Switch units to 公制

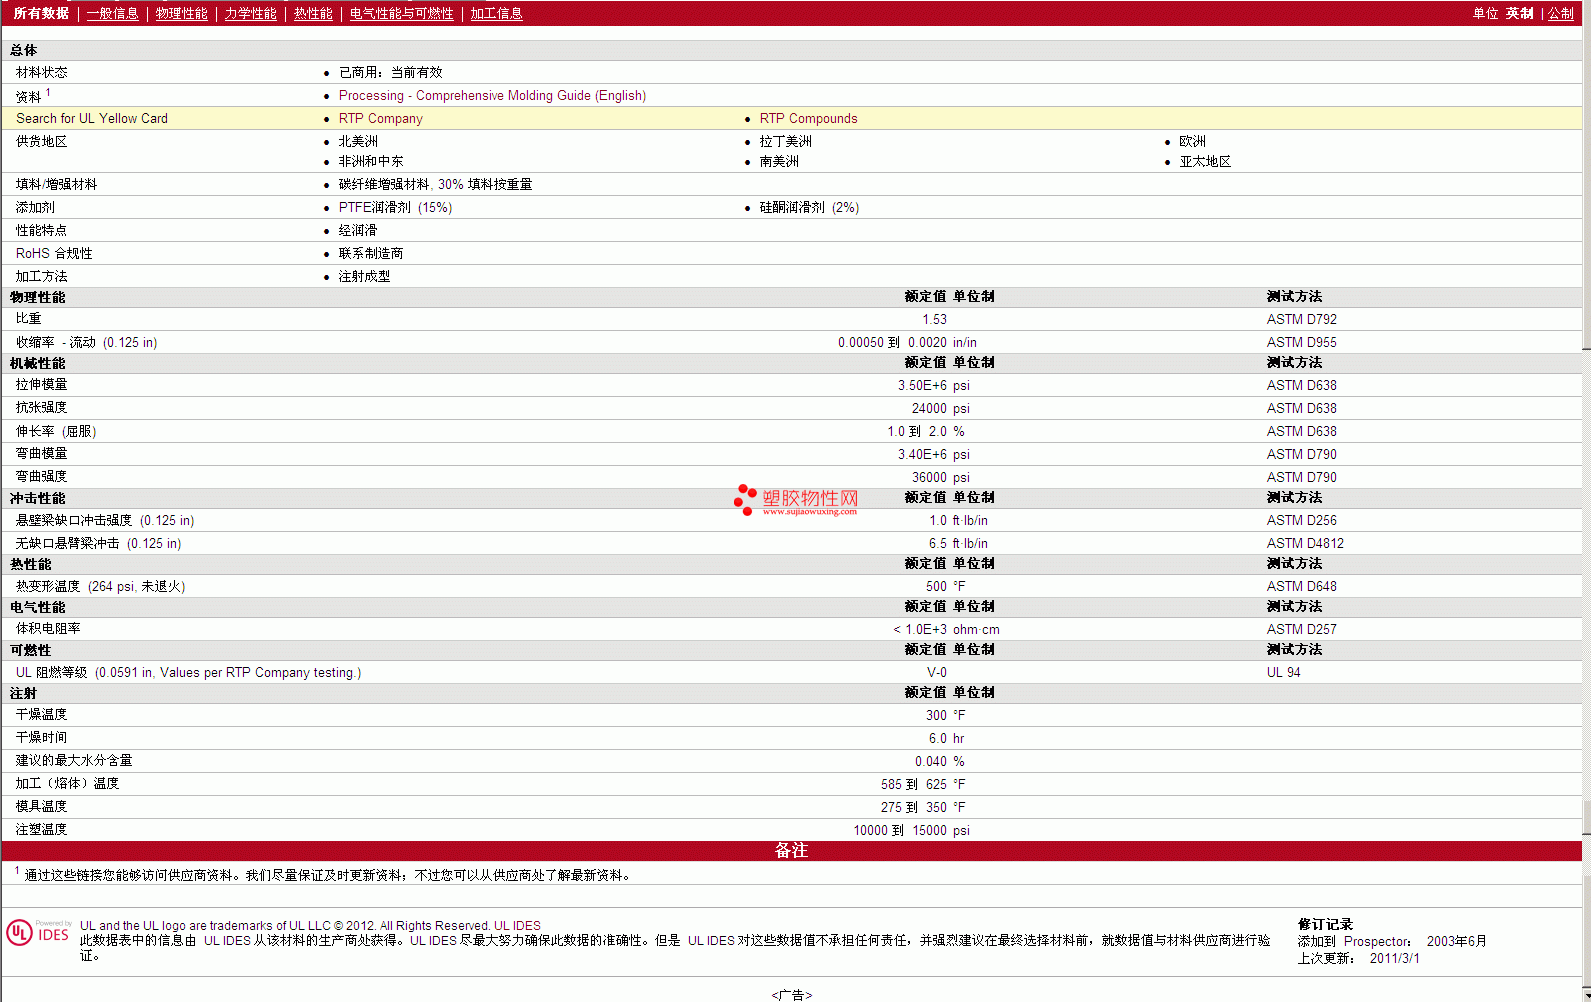click(1561, 13)
